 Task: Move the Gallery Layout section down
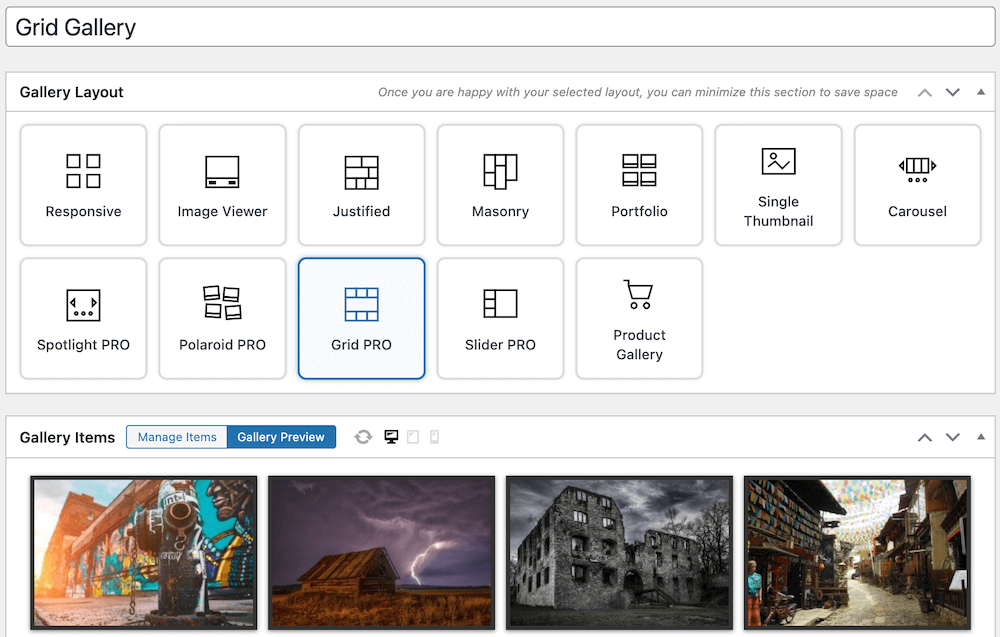coord(952,91)
